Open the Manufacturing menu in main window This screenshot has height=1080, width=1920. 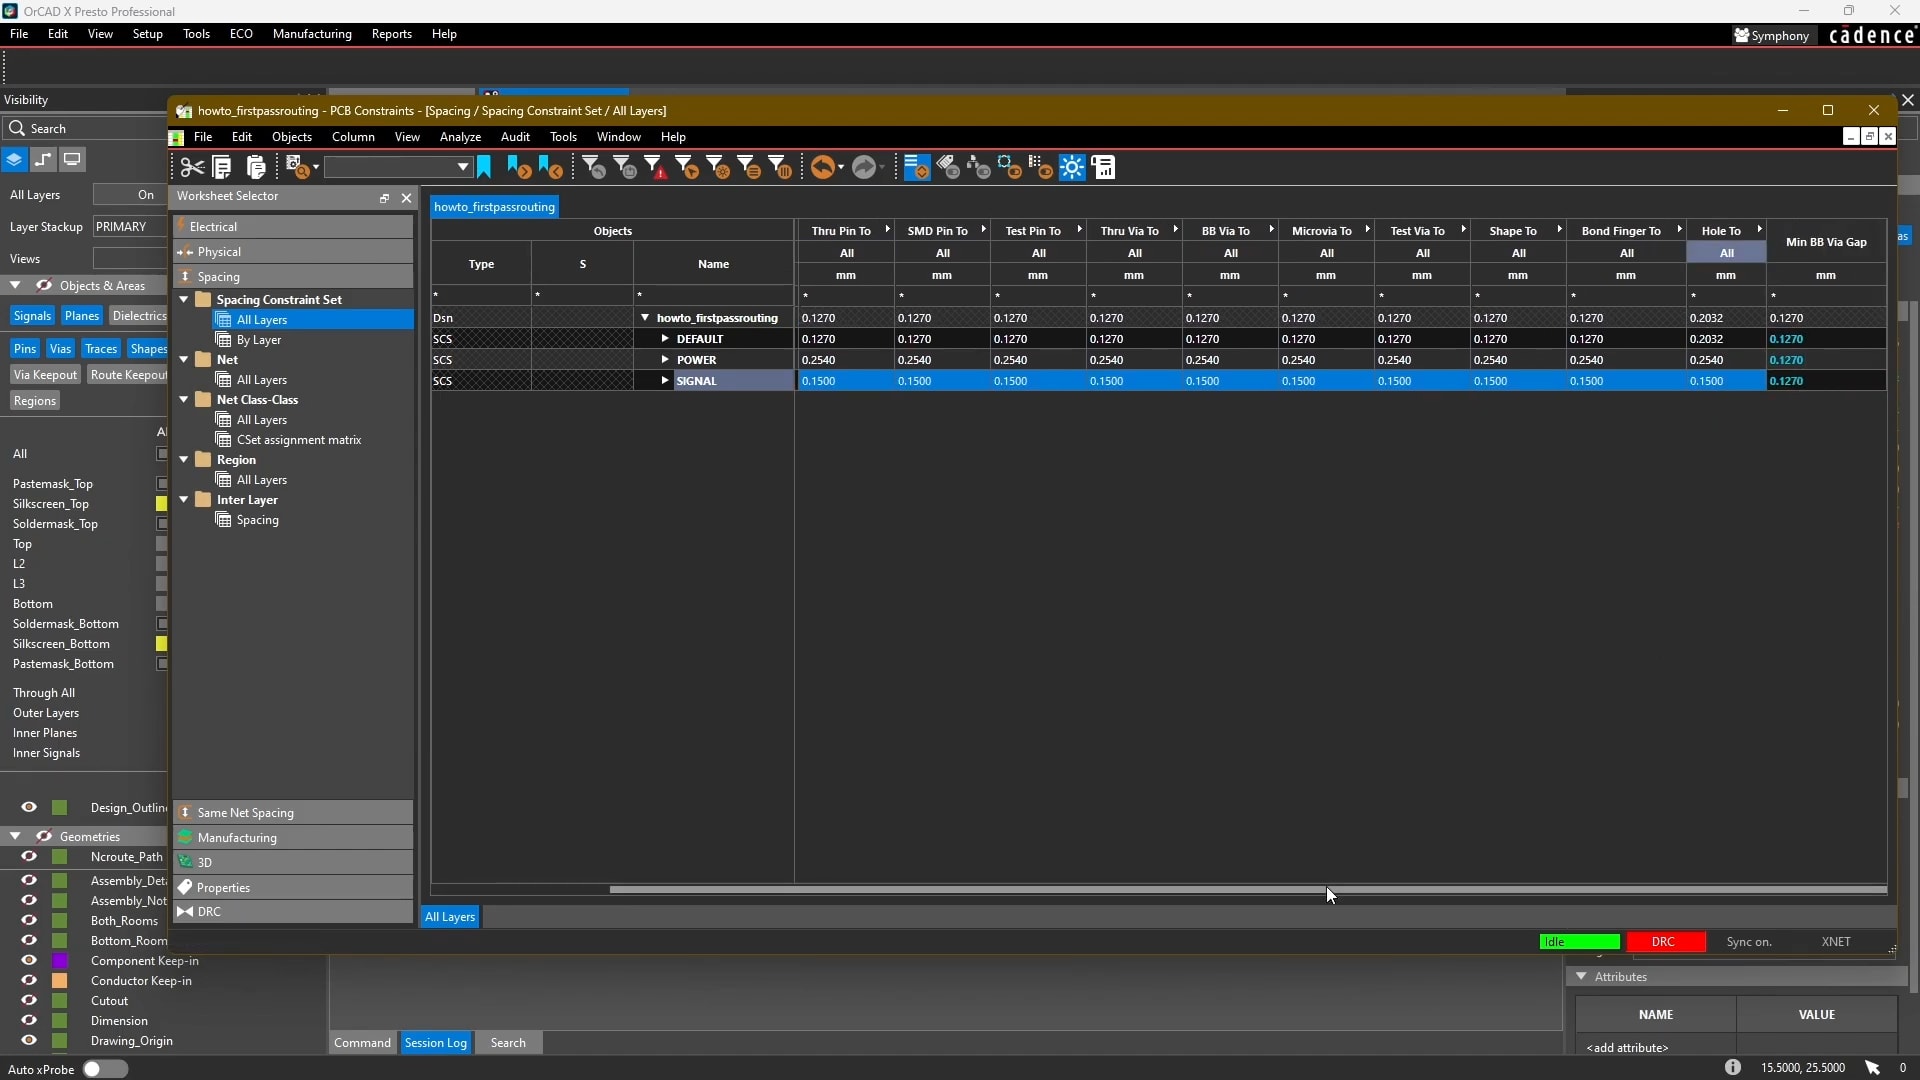312,34
